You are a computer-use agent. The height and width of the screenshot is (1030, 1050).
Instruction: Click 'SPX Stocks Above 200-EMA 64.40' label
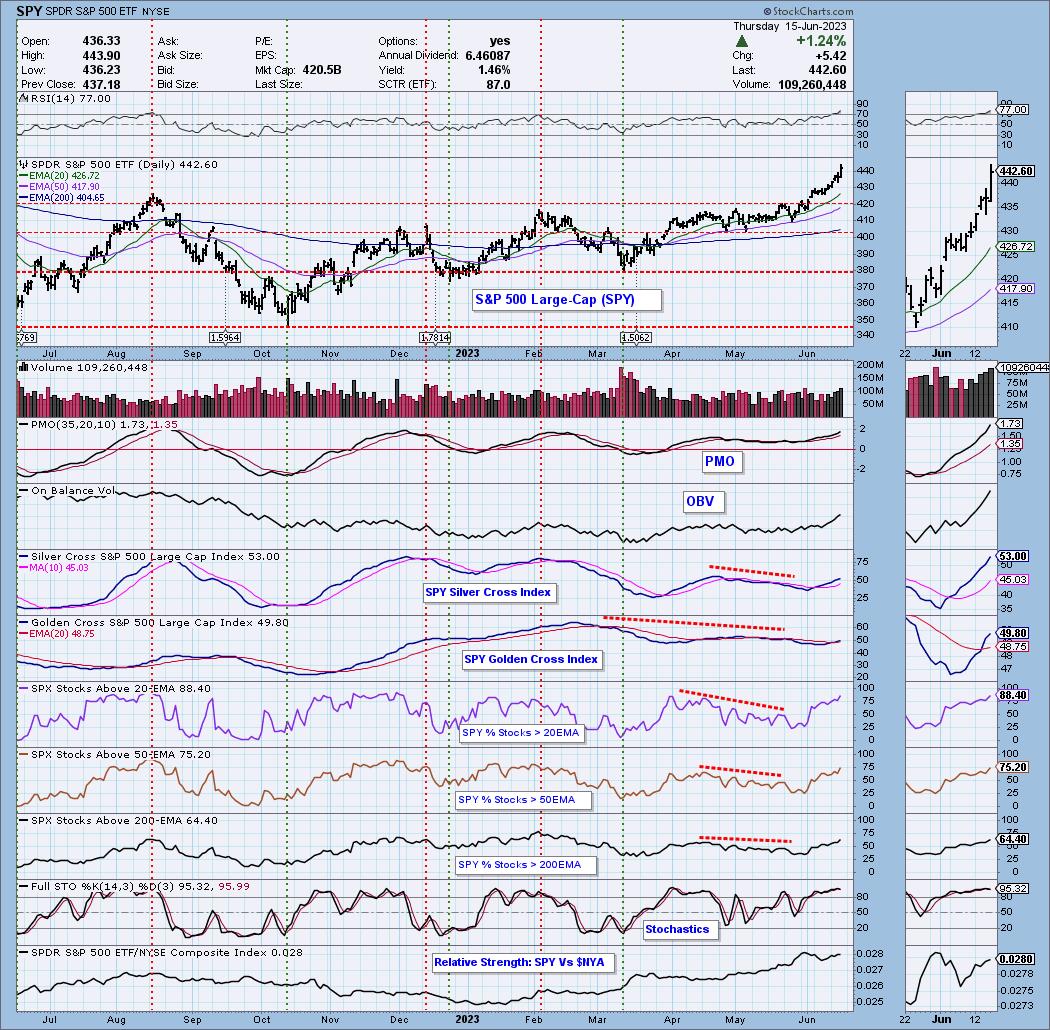coord(124,820)
